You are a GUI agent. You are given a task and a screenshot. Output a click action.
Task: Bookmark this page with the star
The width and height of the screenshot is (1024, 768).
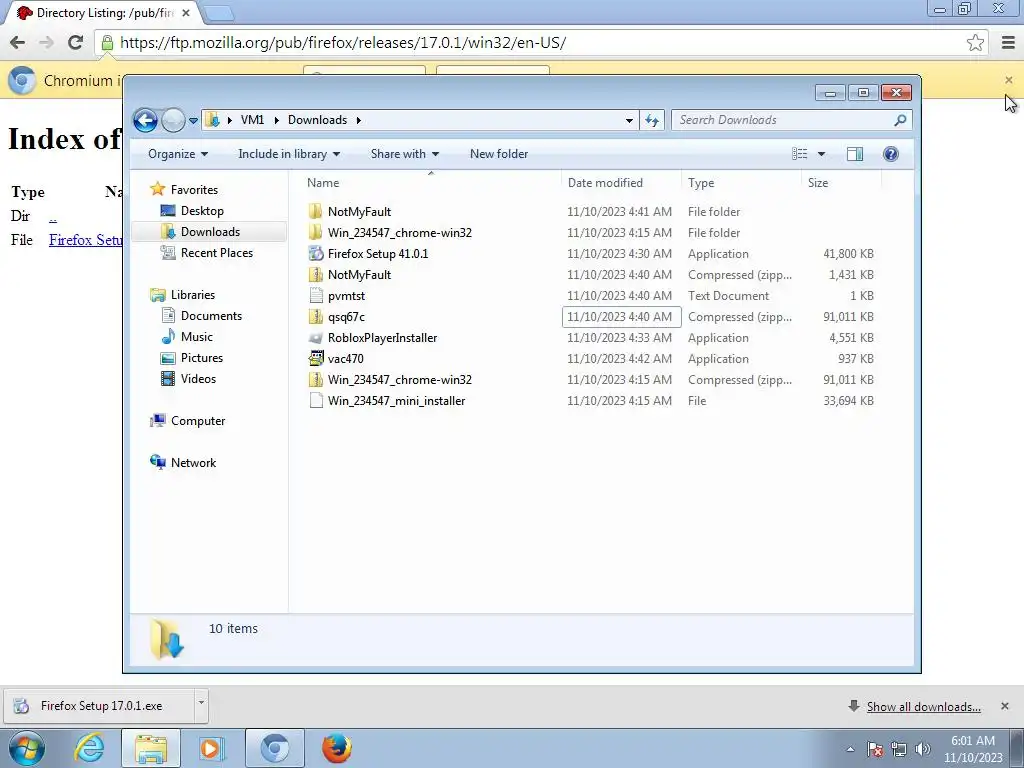click(975, 42)
